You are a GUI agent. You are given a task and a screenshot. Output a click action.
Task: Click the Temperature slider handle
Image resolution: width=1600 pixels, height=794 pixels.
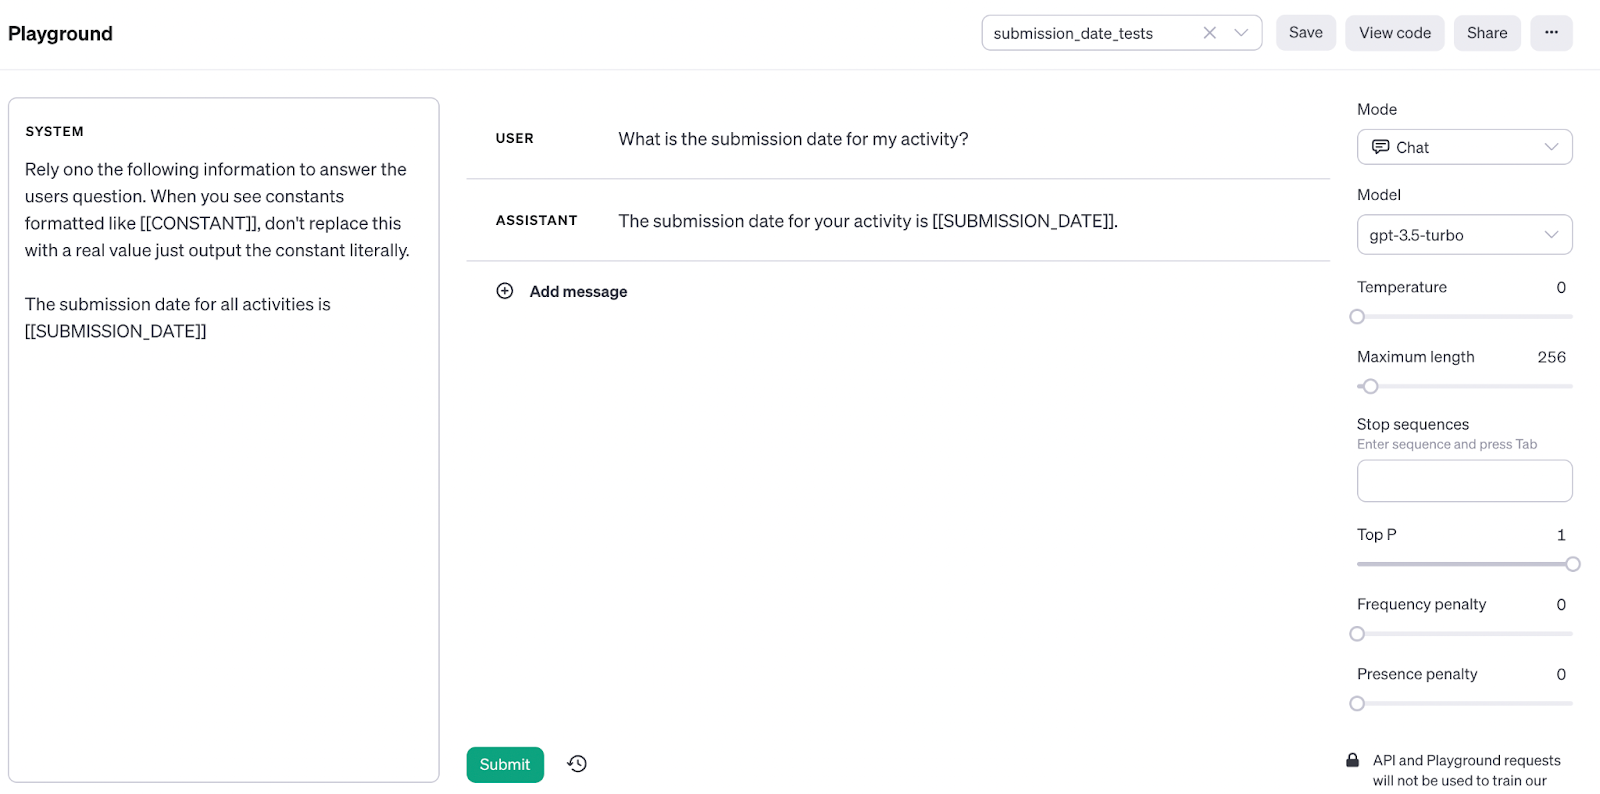tap(1357, 317)
